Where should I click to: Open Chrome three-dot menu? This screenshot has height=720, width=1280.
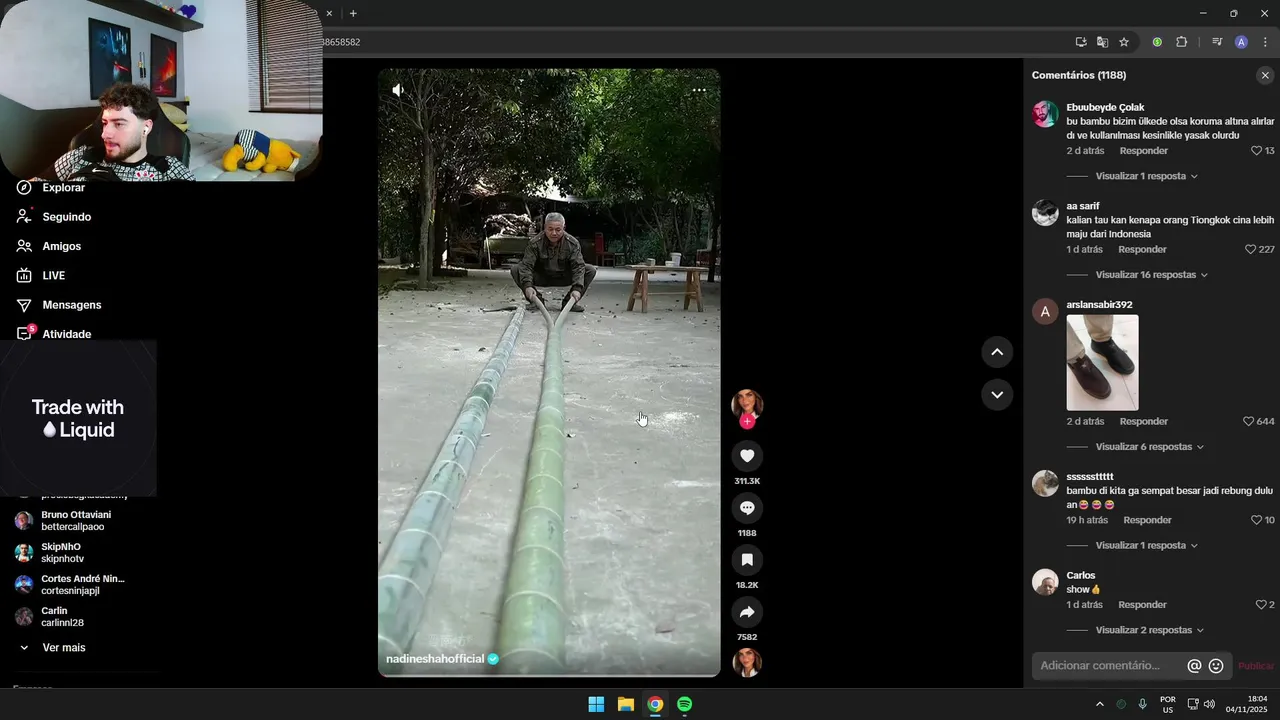[1265, 42]
